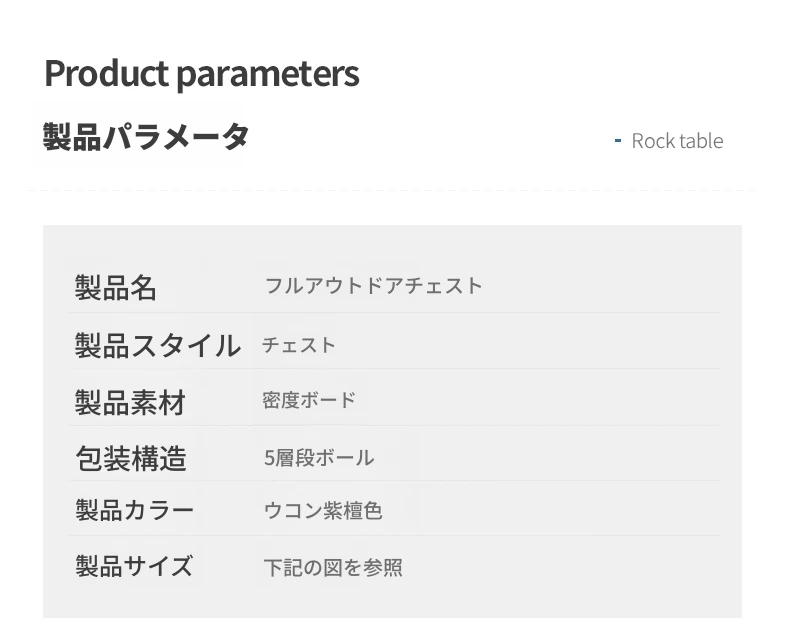Click the dashed divider line below the heading

[392, 190]
